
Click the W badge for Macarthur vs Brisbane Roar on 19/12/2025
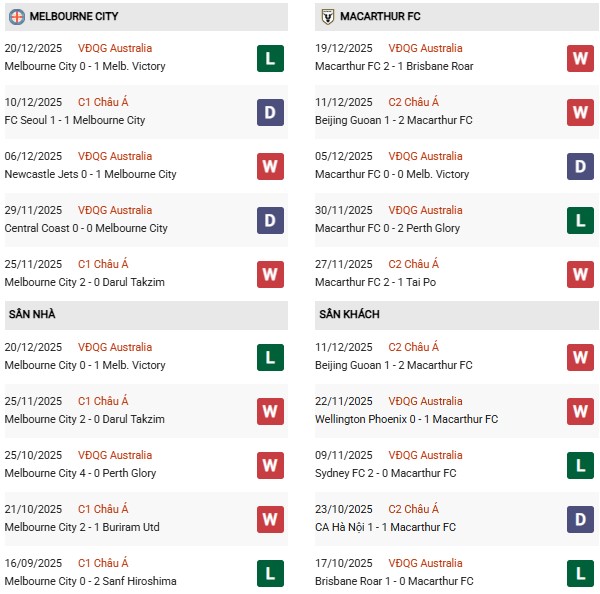point(580,59)
